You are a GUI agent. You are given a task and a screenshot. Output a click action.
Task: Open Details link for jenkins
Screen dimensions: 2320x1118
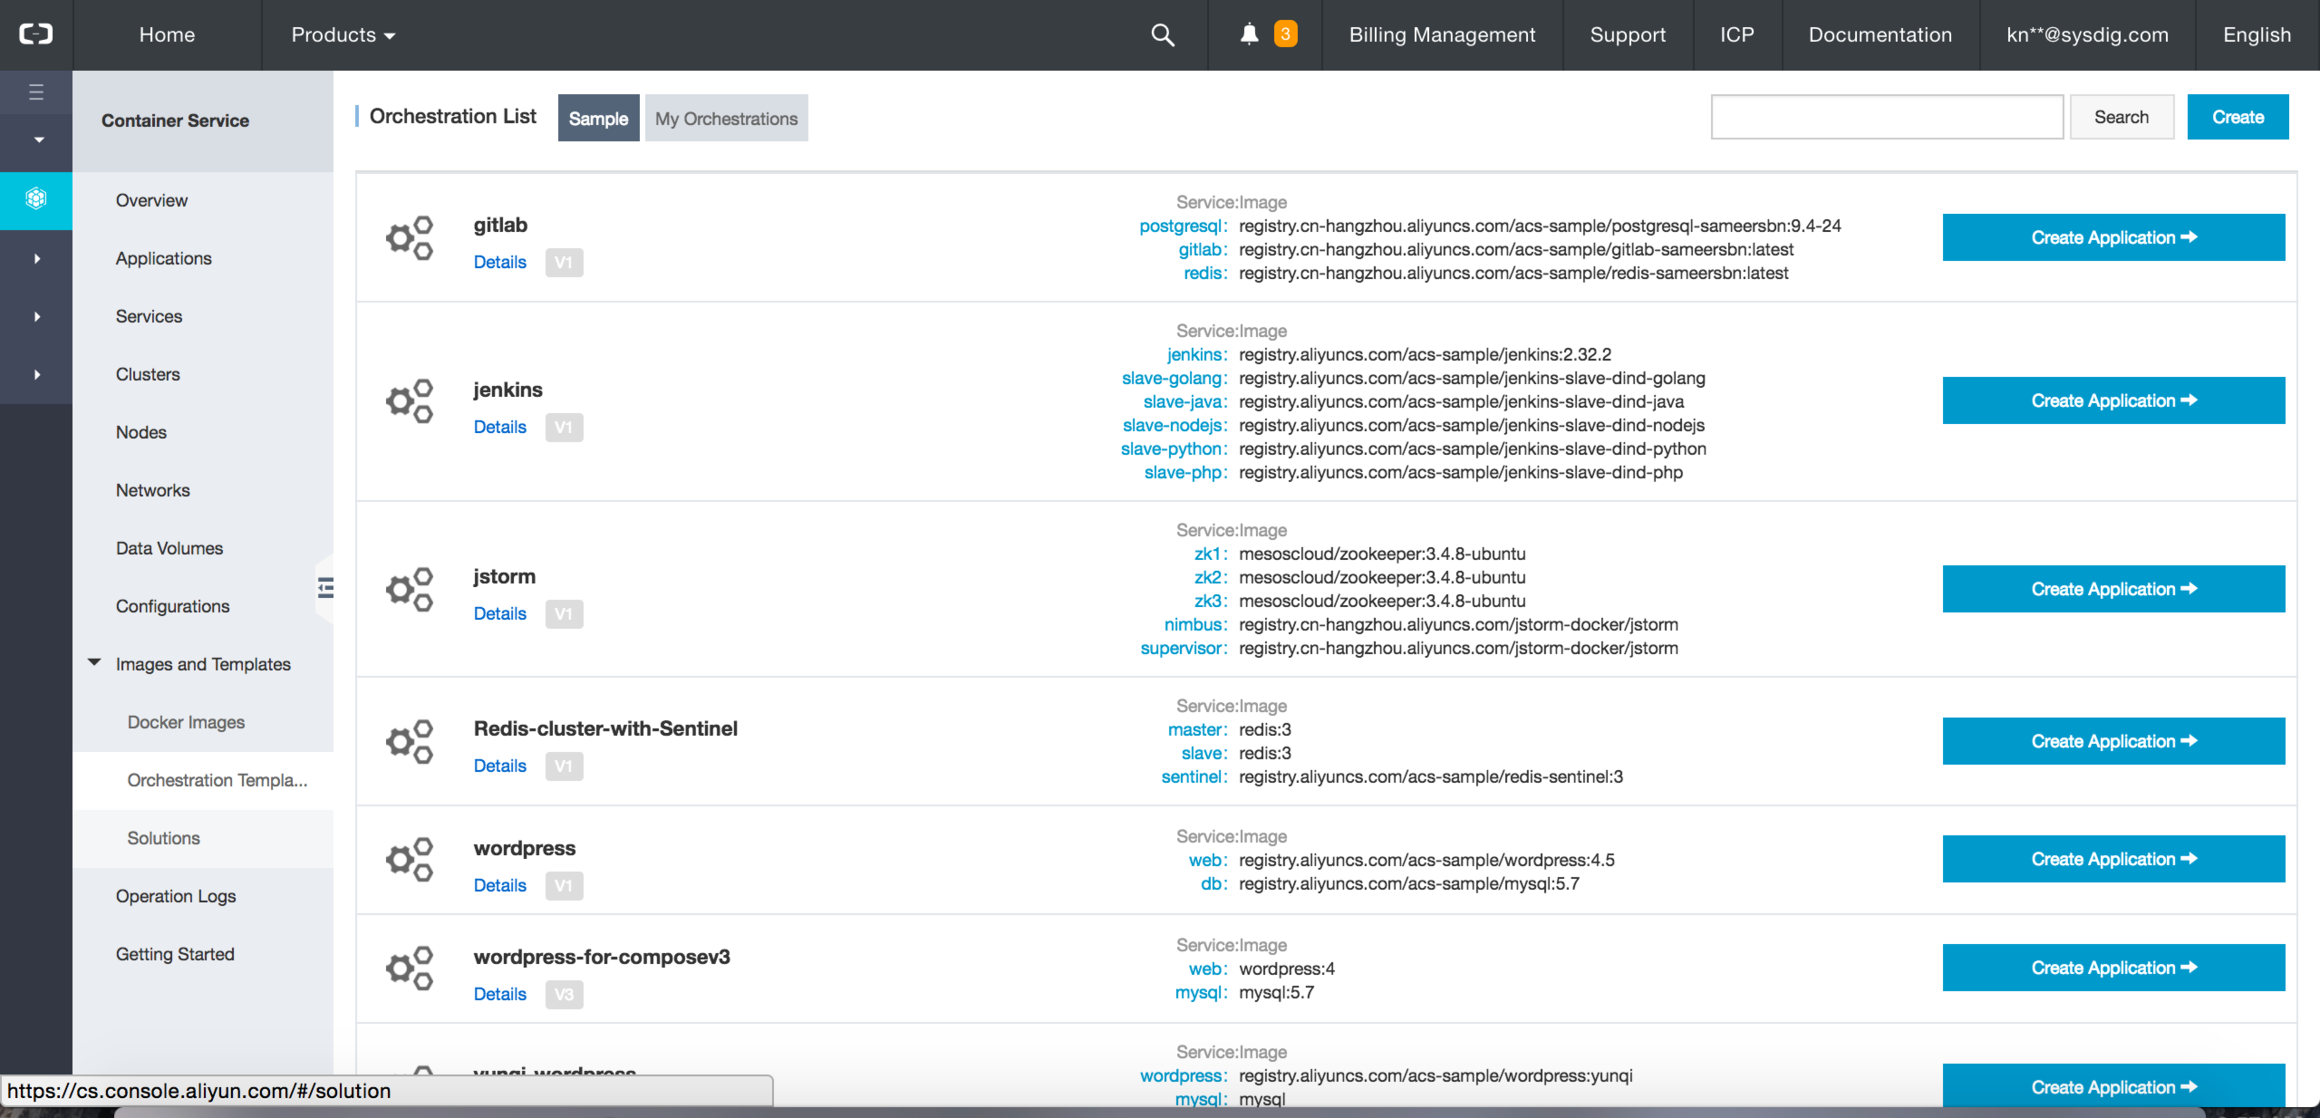(500, 427)
